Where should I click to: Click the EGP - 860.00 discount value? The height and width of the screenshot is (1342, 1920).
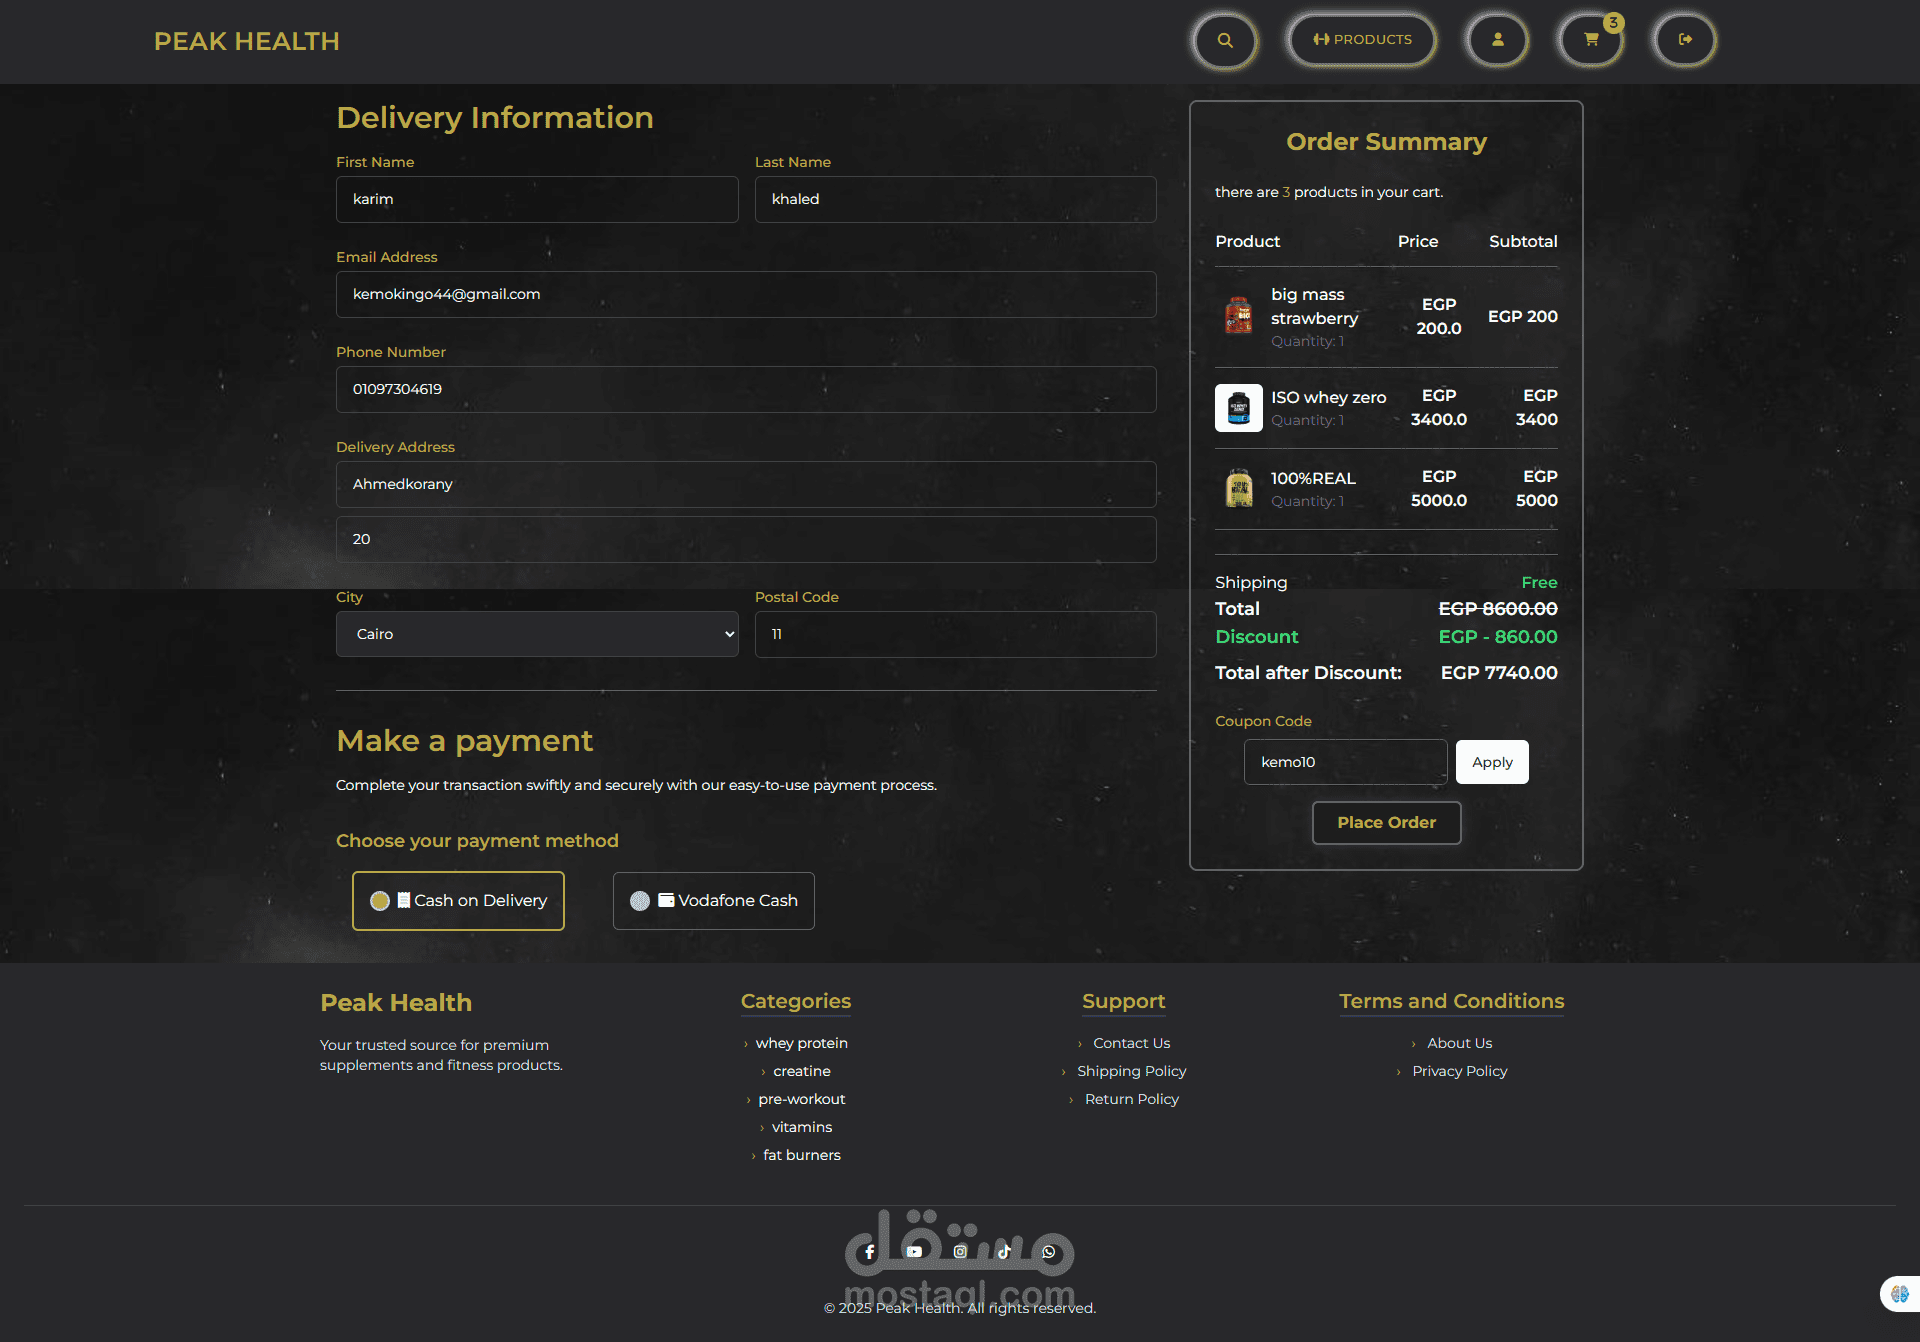coord(1497,637)
